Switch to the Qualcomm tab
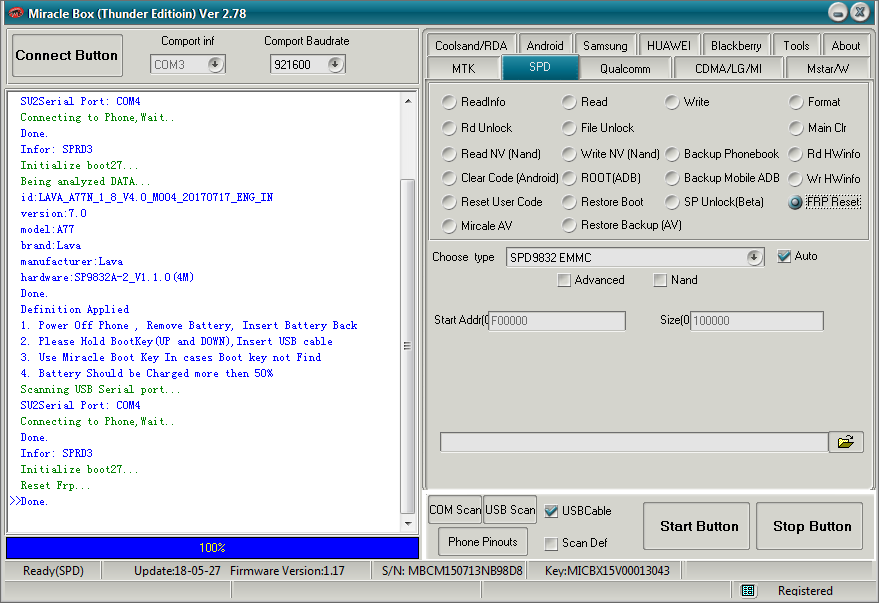Viewport: 879px width, 603px height. [625, 68]
